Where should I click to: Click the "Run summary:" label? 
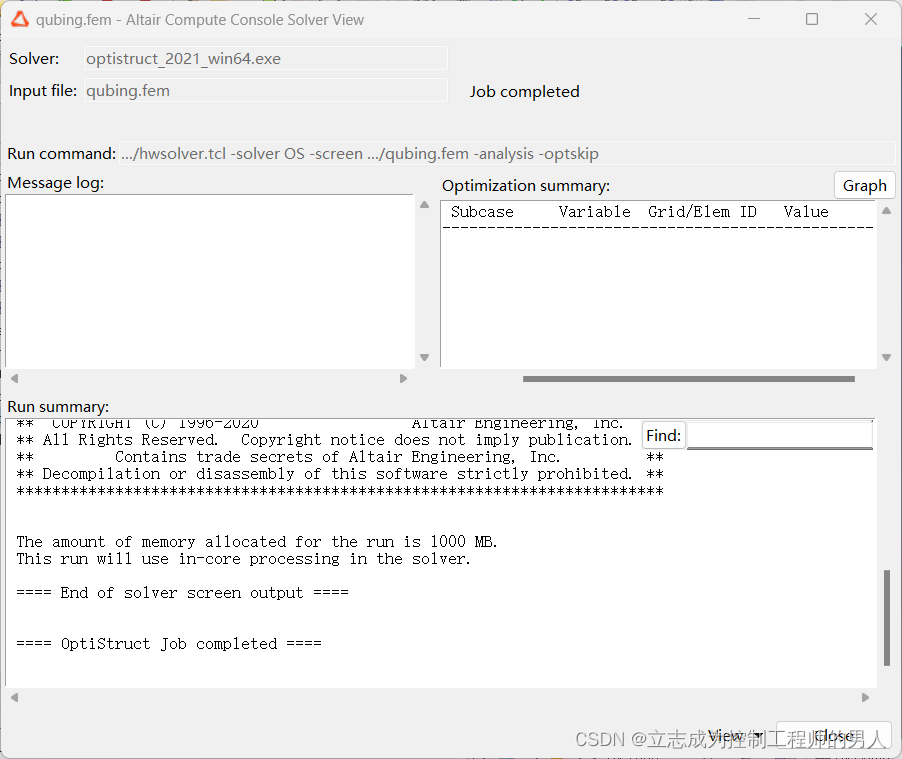[58, 407]
